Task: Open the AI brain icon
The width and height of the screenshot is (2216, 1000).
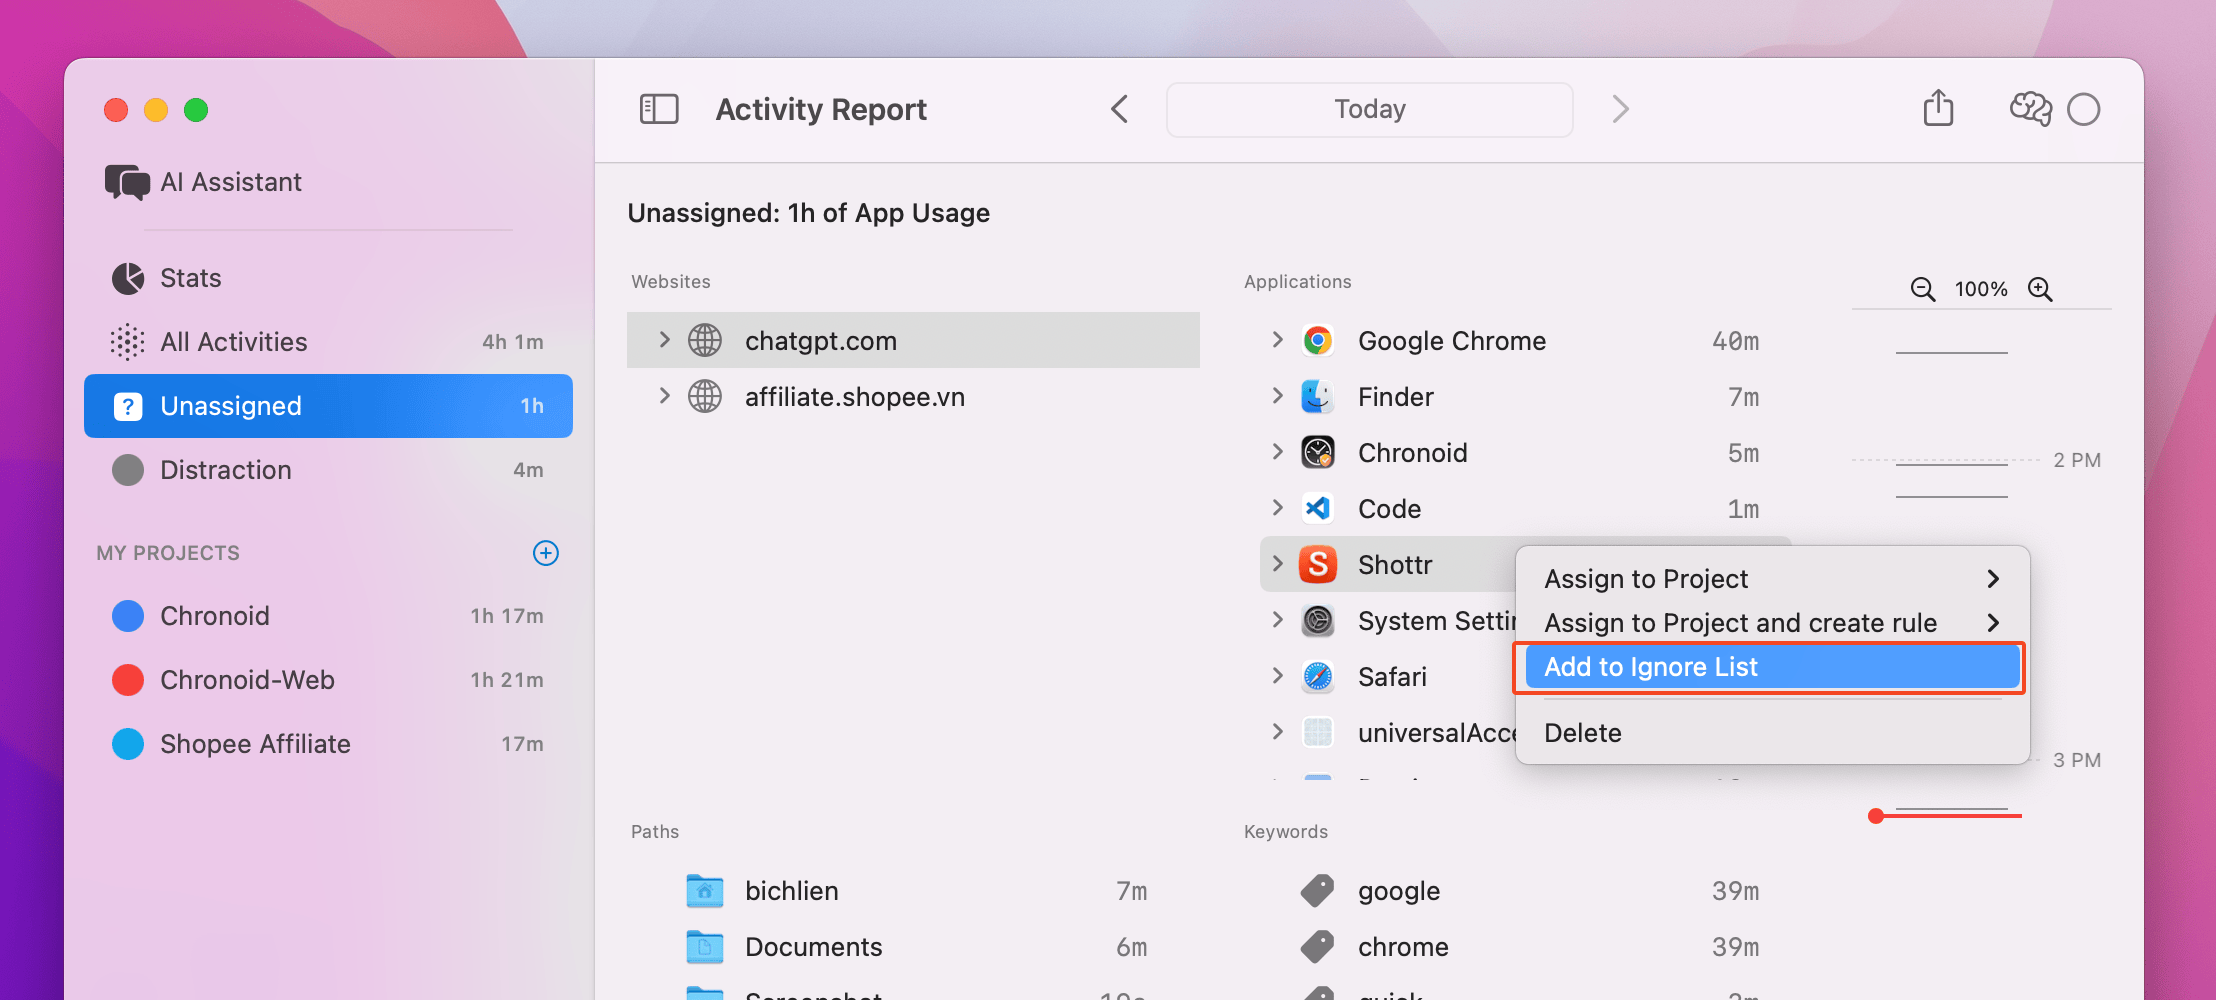Action: pyautogui.click(x=2030, y=108)
